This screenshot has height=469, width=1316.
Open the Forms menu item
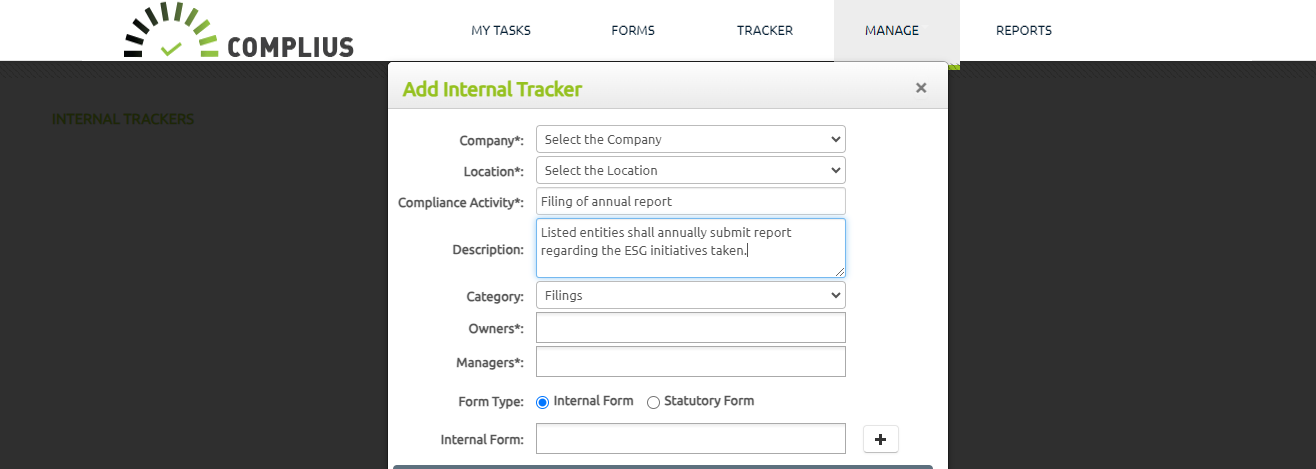point(633,30)
